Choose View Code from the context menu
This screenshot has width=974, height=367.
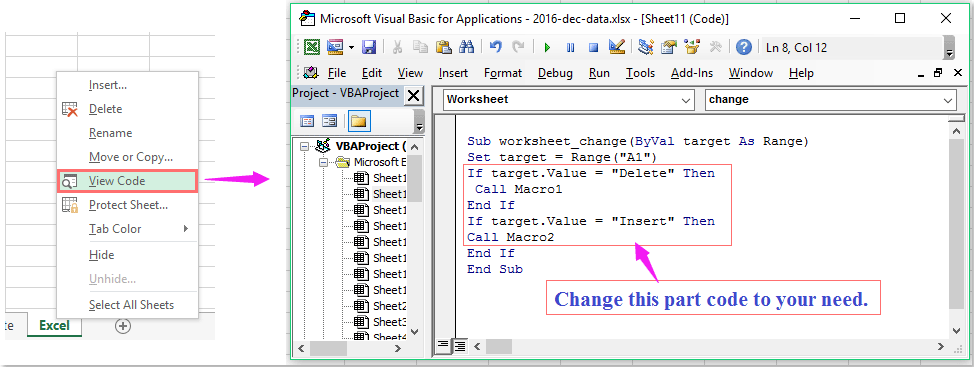pos(127,181)
